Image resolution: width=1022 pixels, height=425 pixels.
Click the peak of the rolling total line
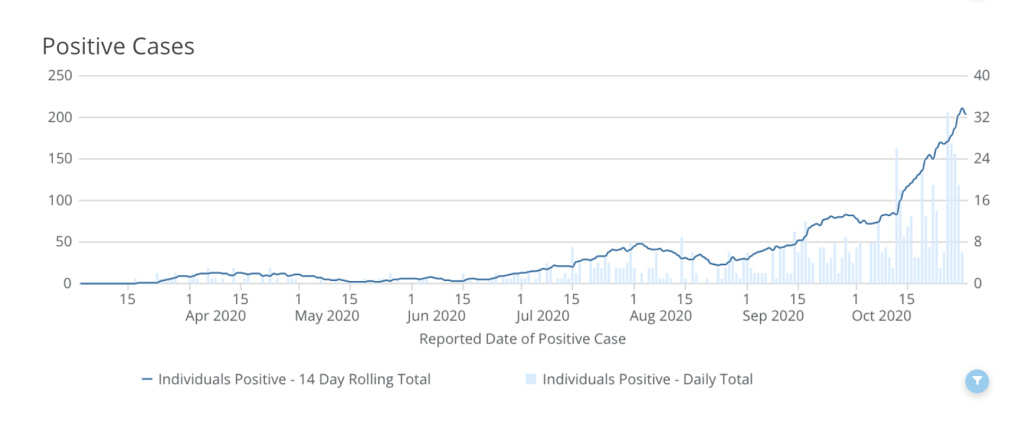pyautogui.click(x=962, y=109)
